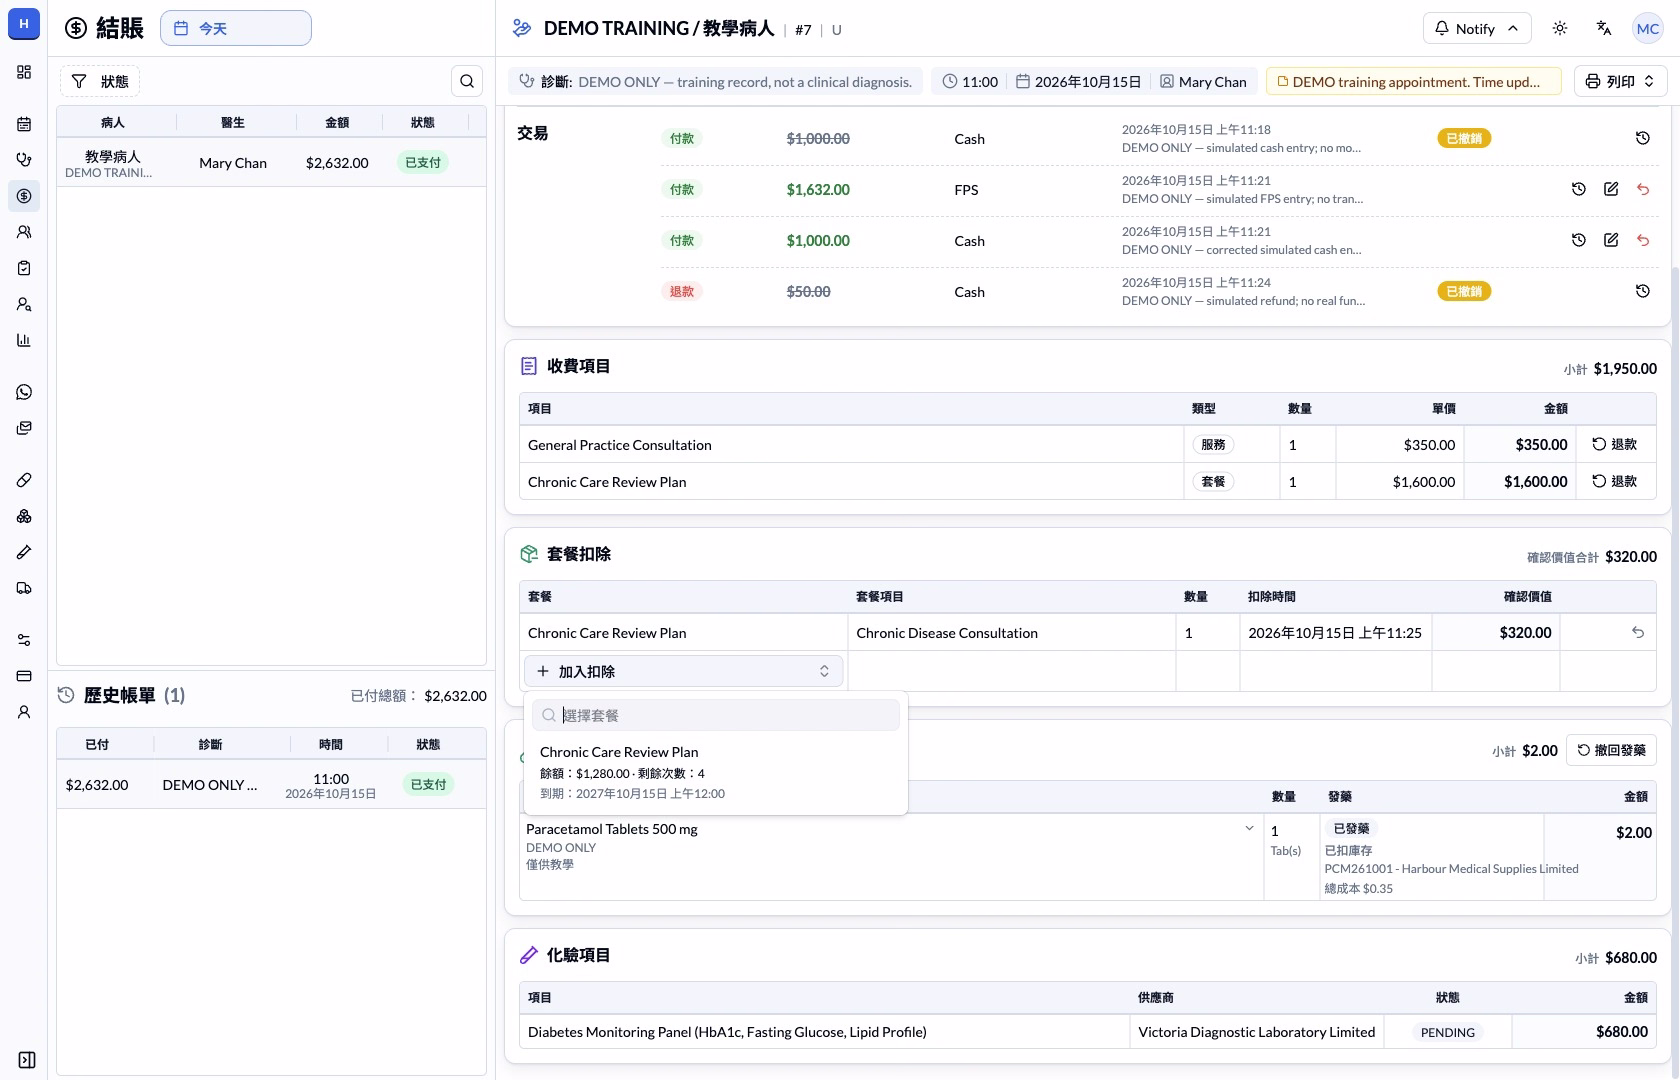Click the 選擇套餐 search field
The image size is (1680, 1080).
[x=716, y=715]
